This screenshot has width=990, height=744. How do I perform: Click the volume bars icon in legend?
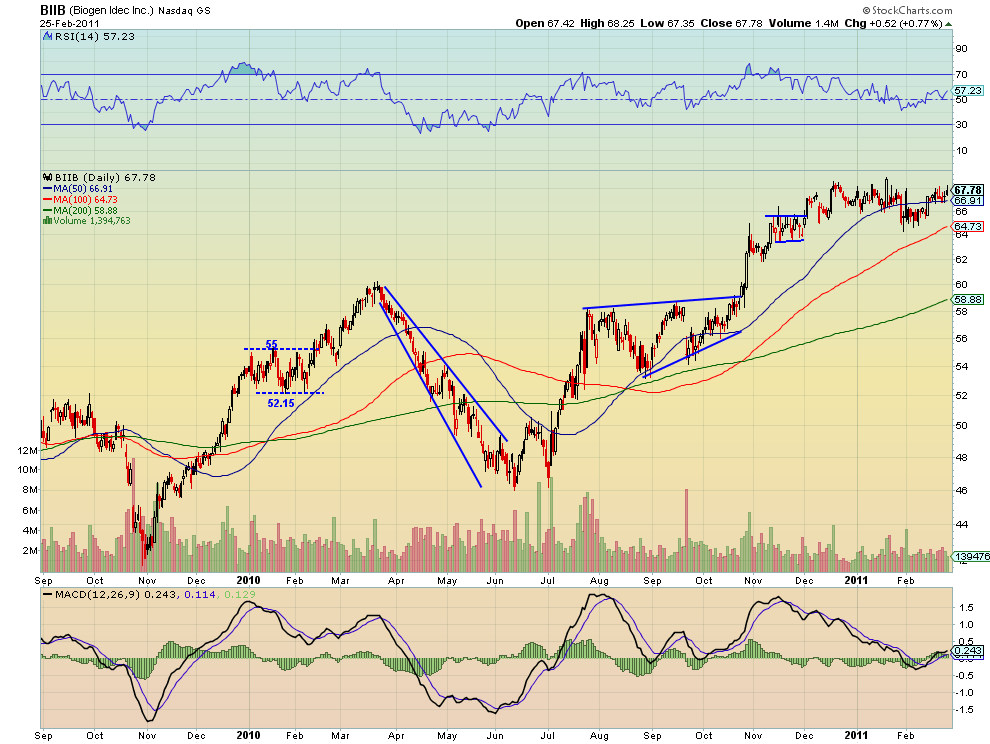47,220
